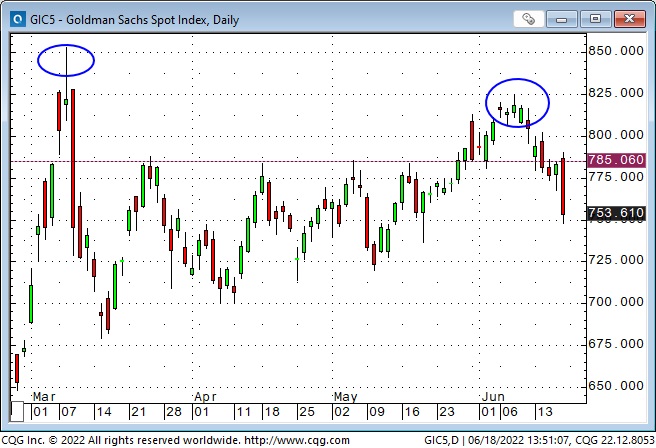
Task: Click the chart title 'GIC5 - Goldman Sachs Spot Index, Daily'
Action: [x=134, y=20]
